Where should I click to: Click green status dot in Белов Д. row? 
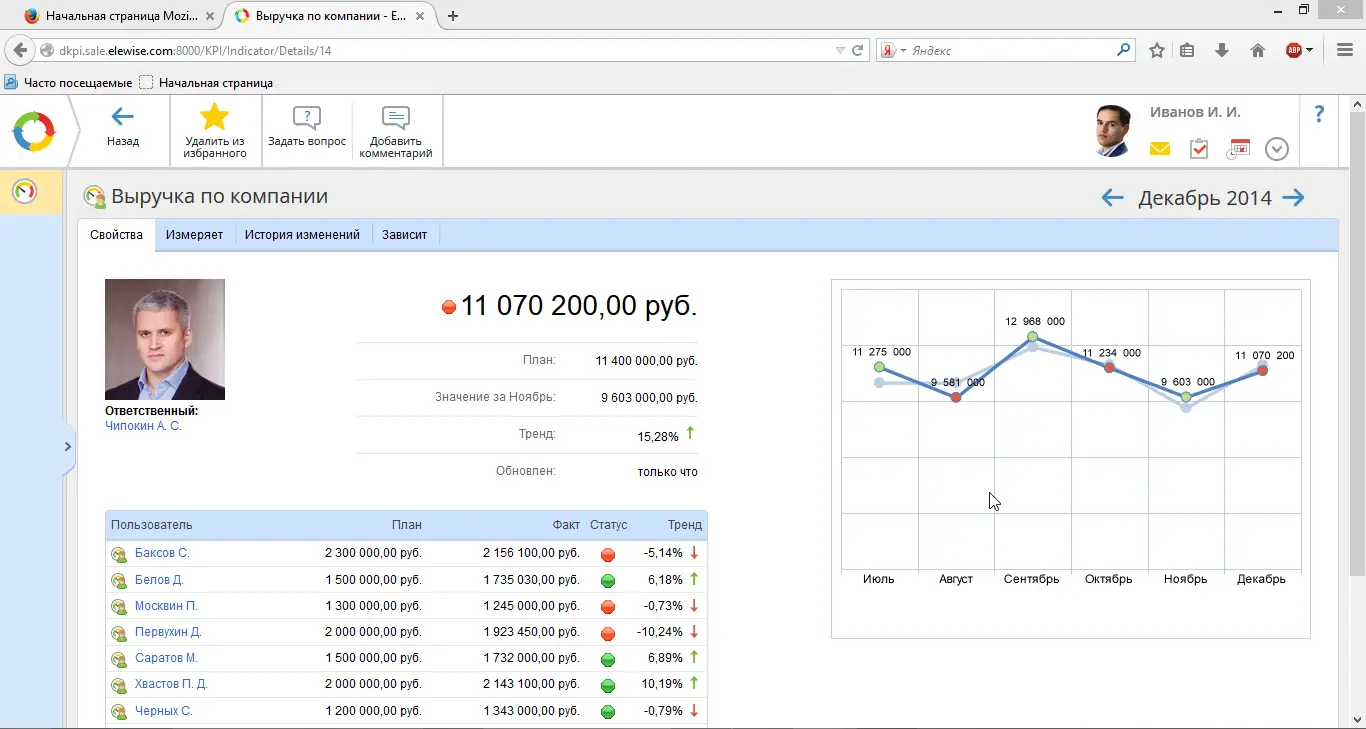[x=608, y=581]
